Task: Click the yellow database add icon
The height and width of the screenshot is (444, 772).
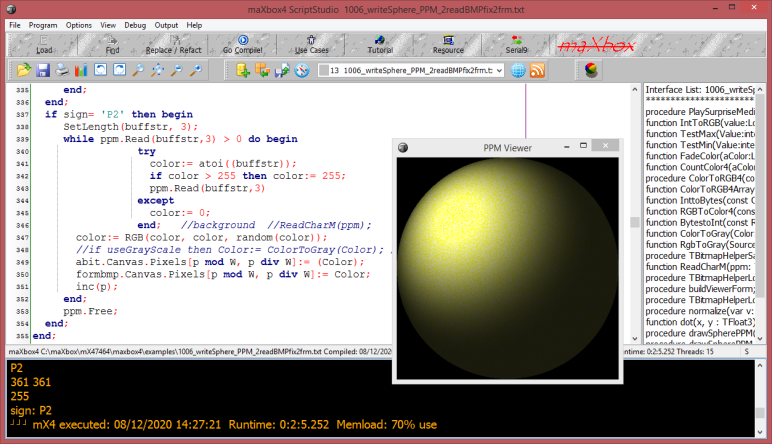Action: [243, 70]
